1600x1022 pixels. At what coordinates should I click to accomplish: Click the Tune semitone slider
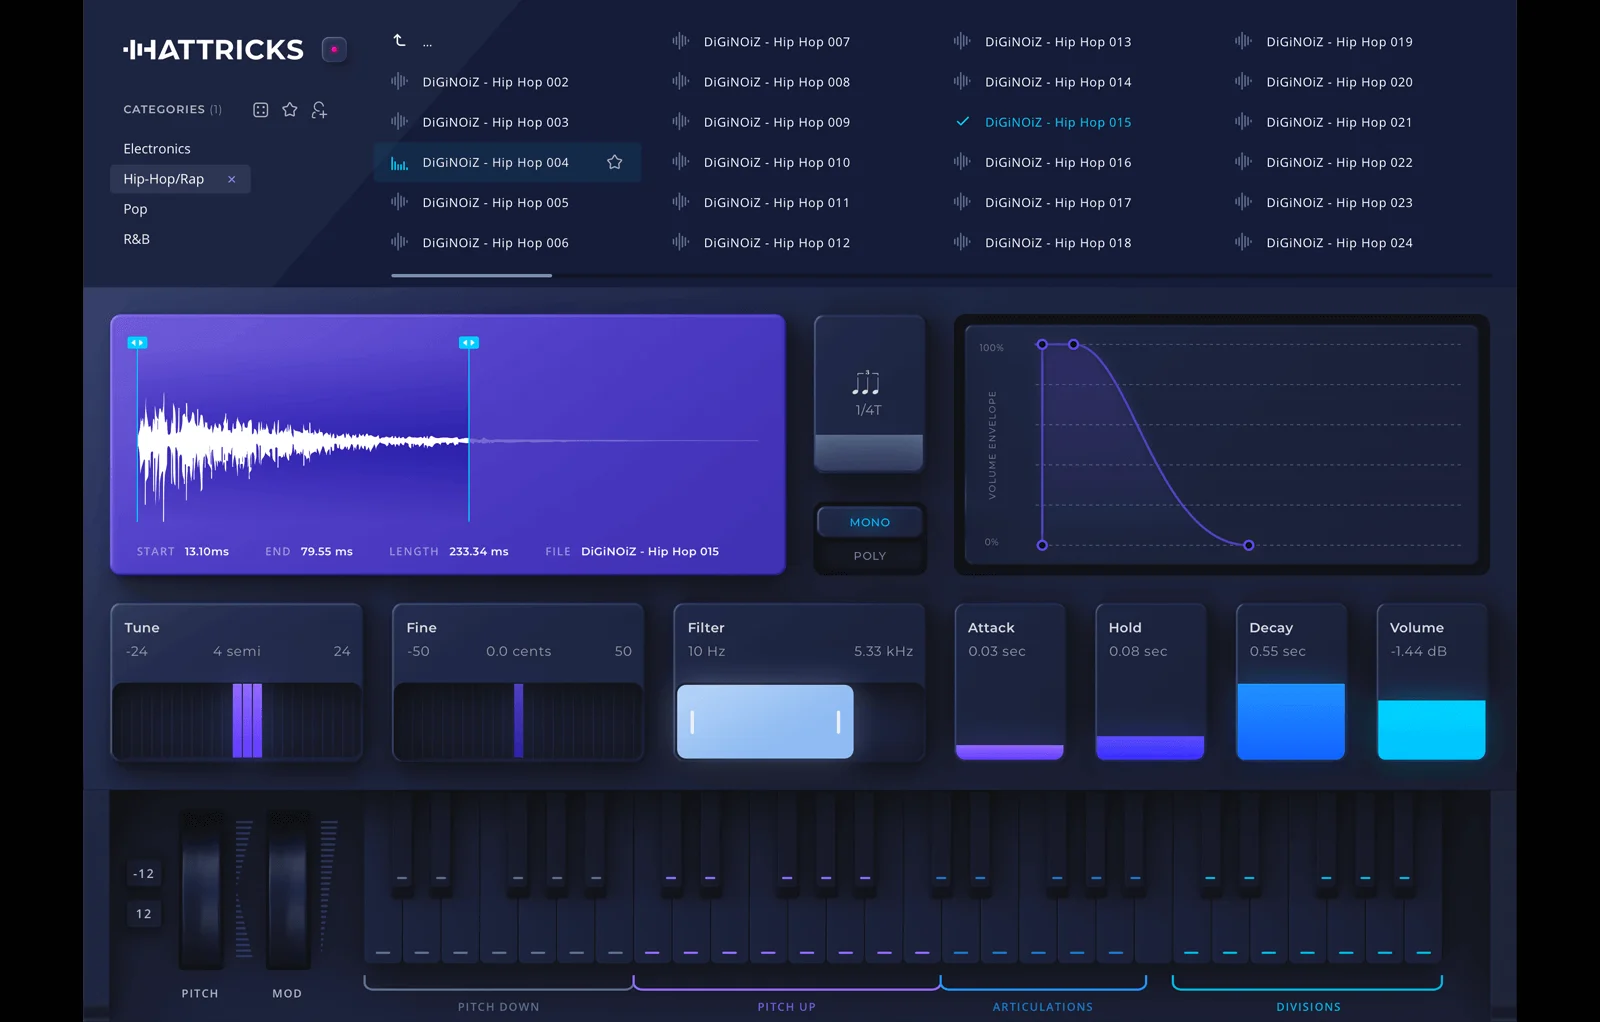[237, 721]
